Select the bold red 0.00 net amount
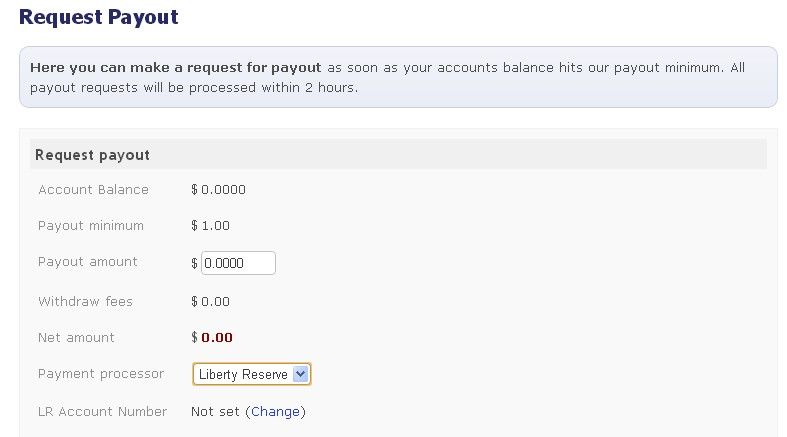This screenshot has height=437, width=787. (217, 338)
